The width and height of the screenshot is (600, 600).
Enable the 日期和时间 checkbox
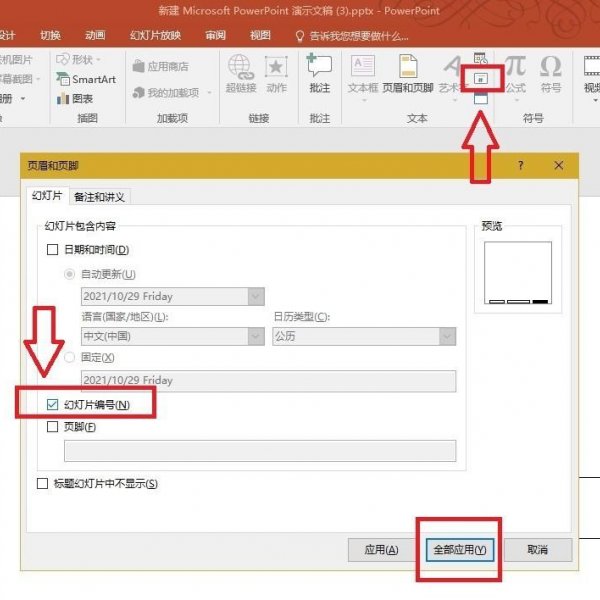click(53, 250)
